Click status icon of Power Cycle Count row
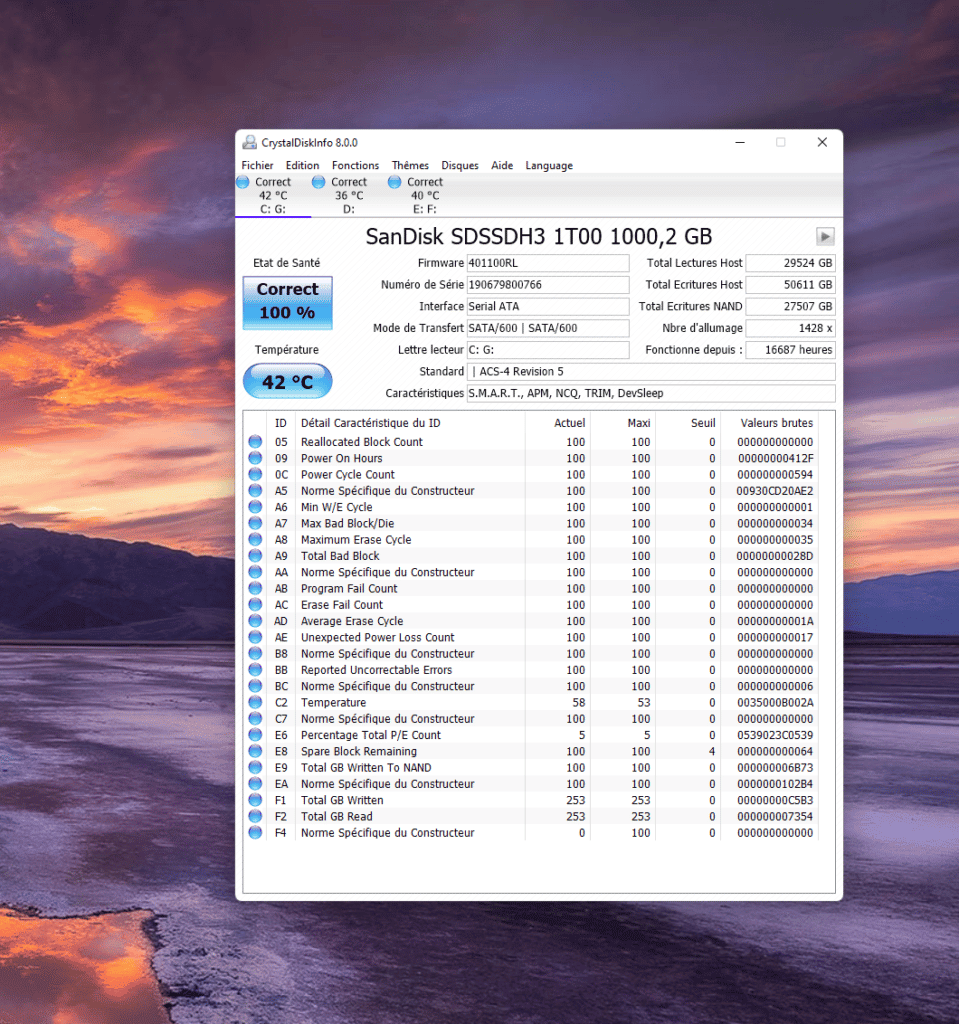 255,474
